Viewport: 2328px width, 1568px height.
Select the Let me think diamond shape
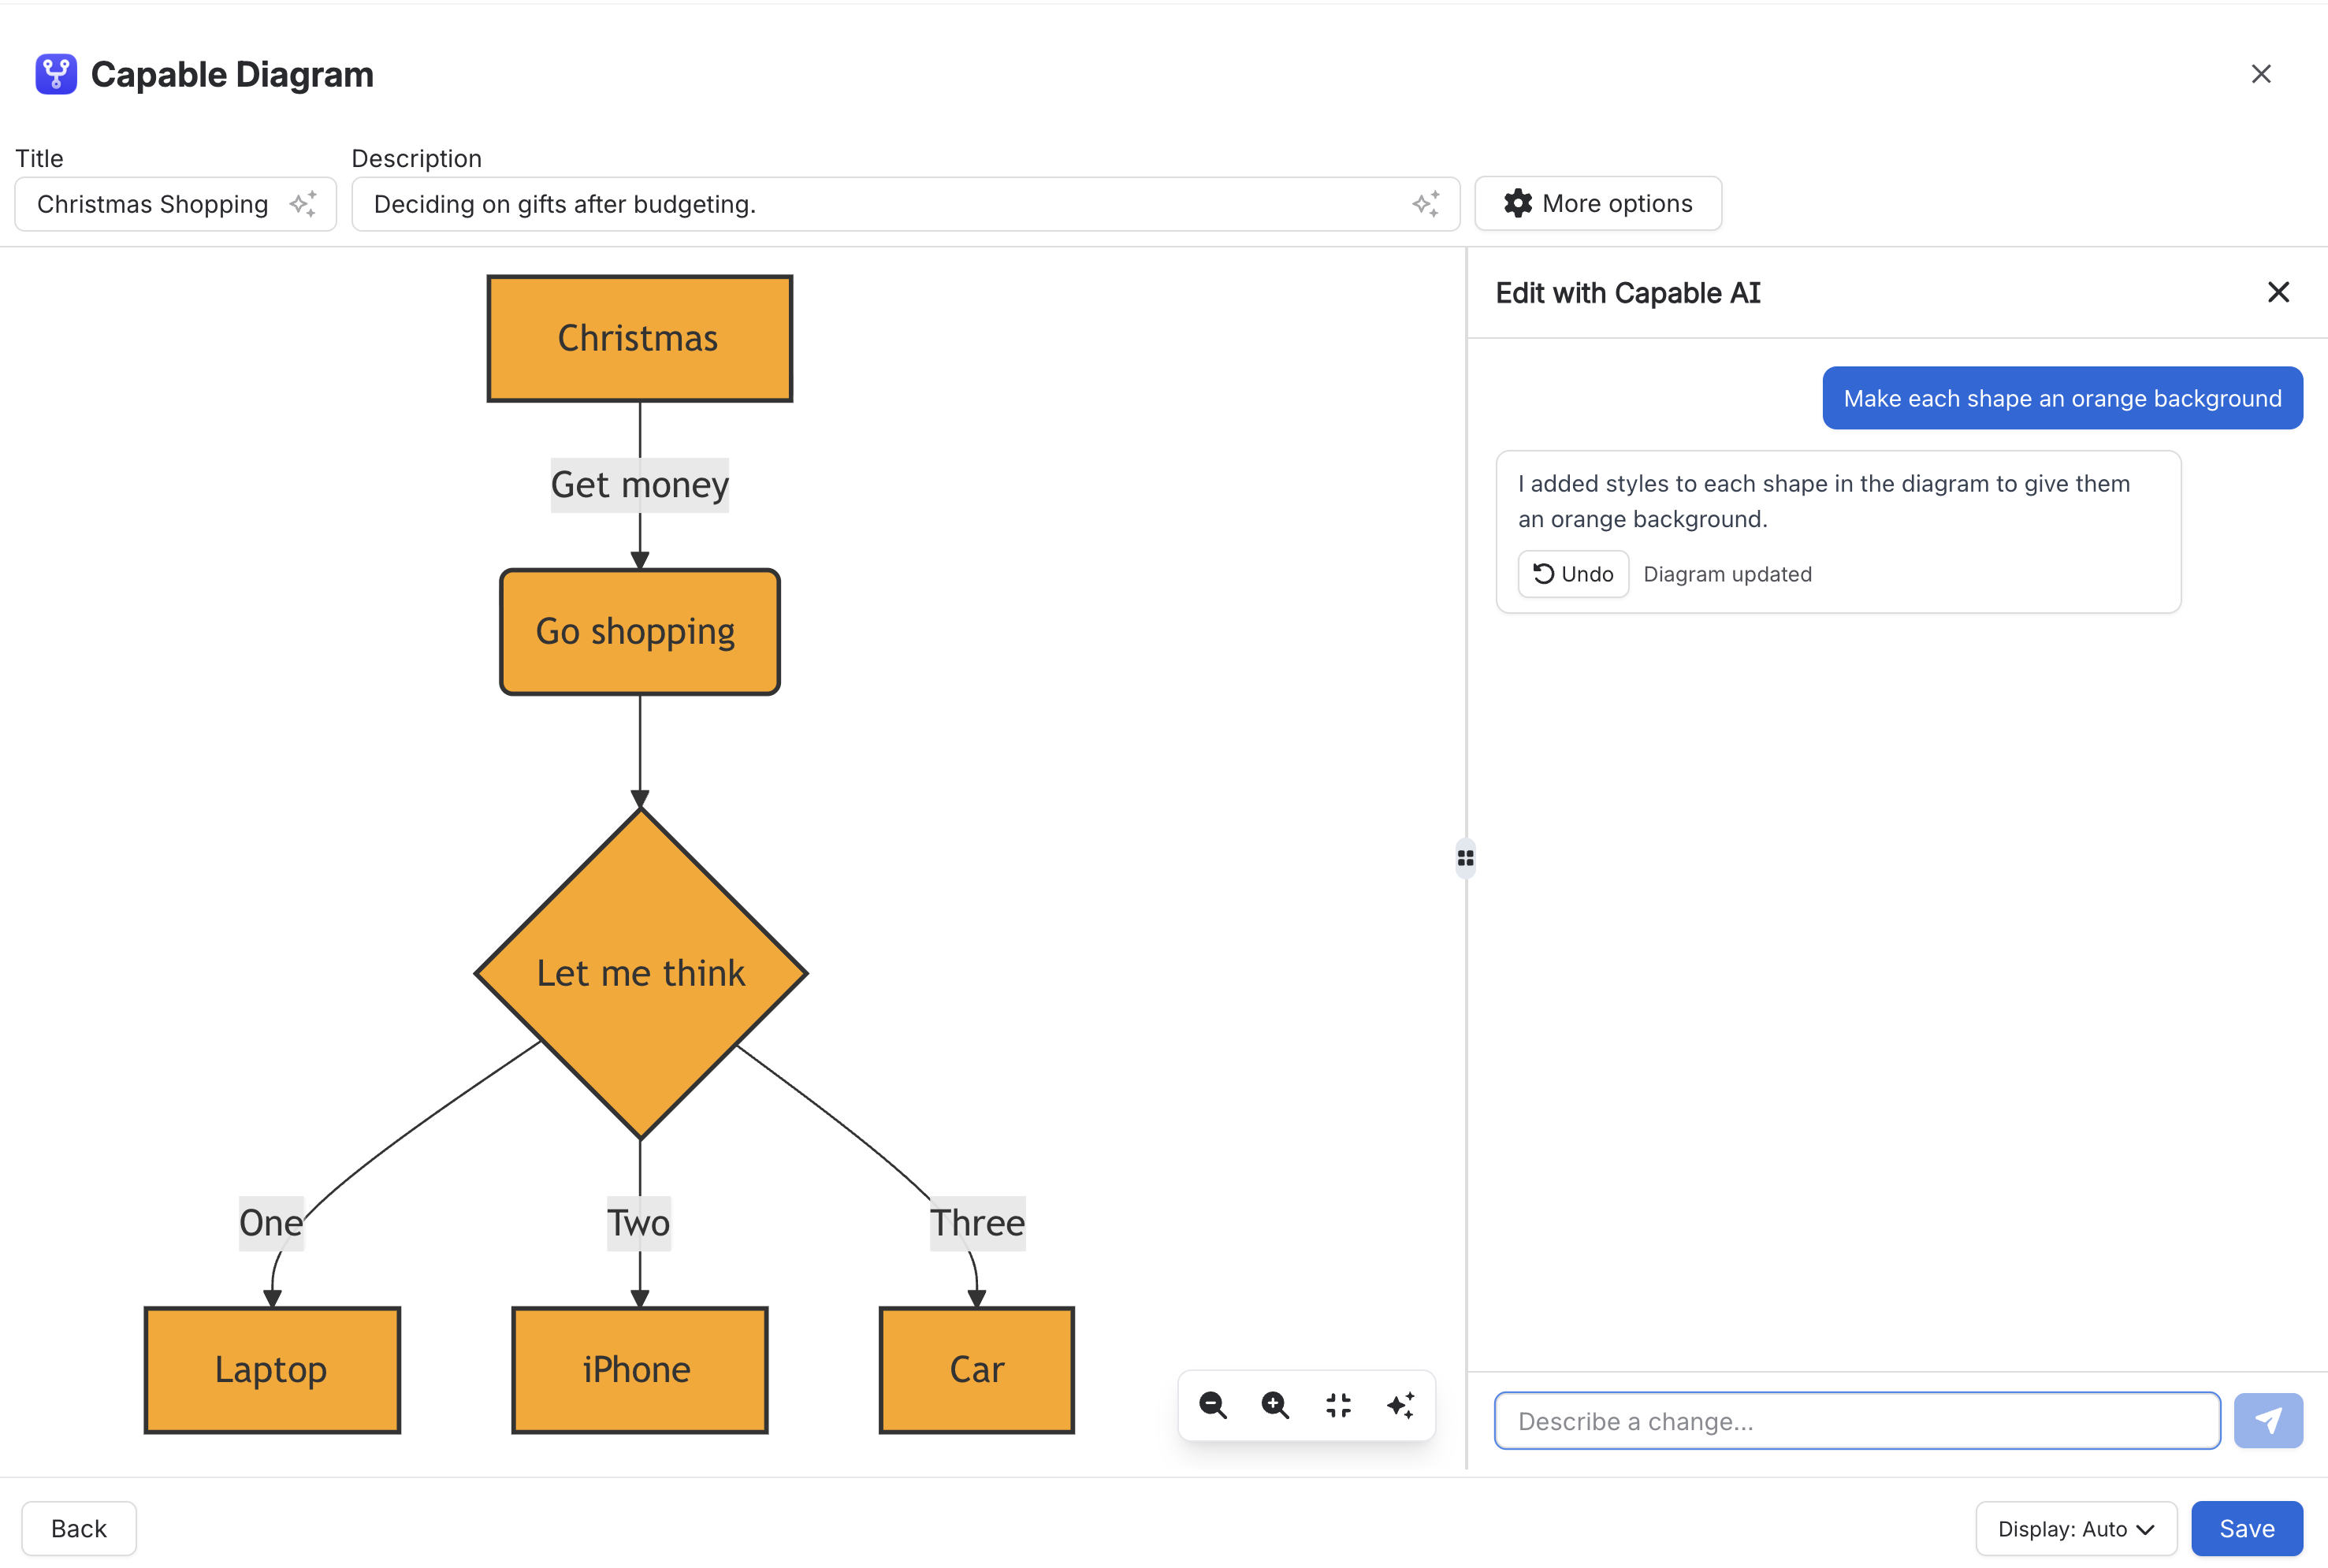pyautogui.click(x=640, y=973)
